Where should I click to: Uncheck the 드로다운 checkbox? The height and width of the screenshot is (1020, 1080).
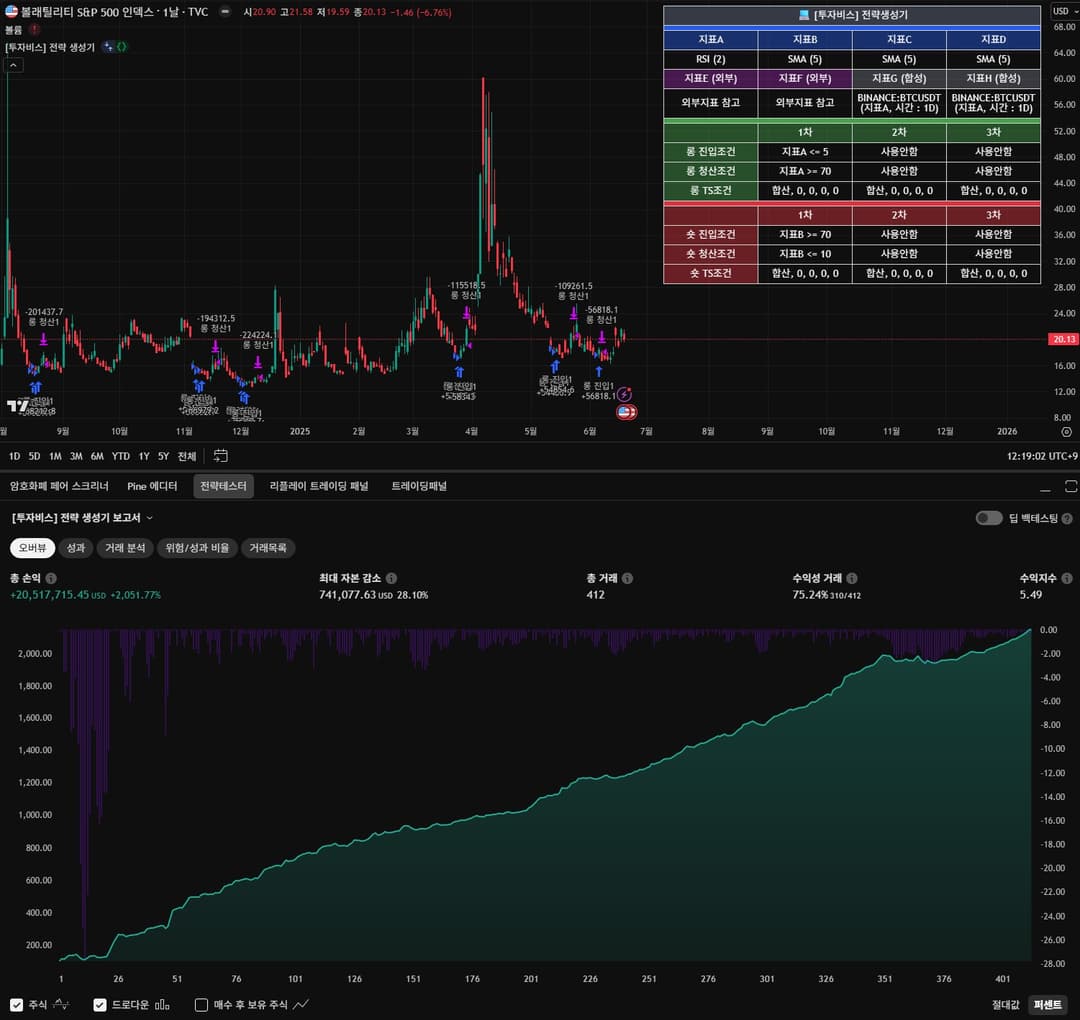(100, 1006)
